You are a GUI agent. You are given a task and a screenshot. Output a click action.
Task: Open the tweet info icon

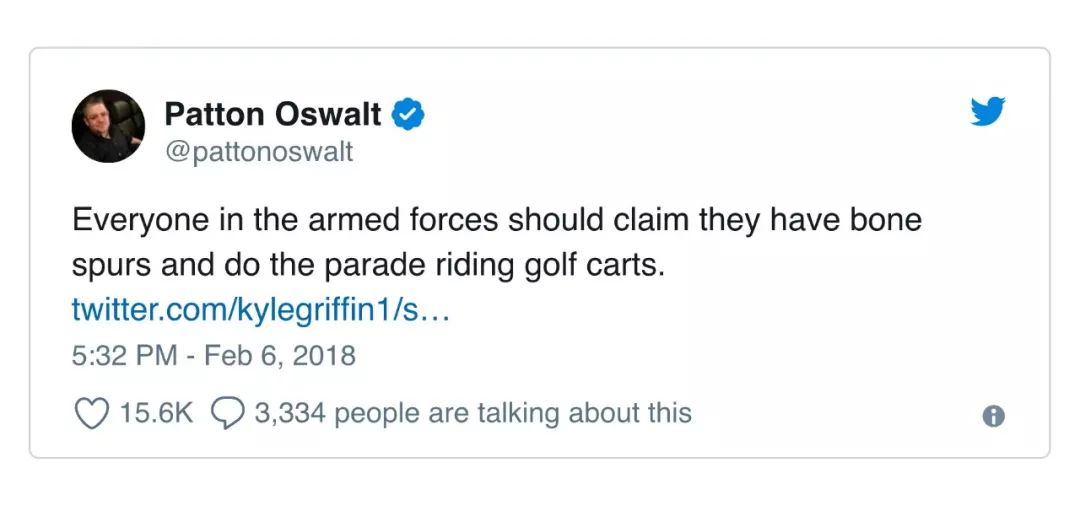(993, 416)
